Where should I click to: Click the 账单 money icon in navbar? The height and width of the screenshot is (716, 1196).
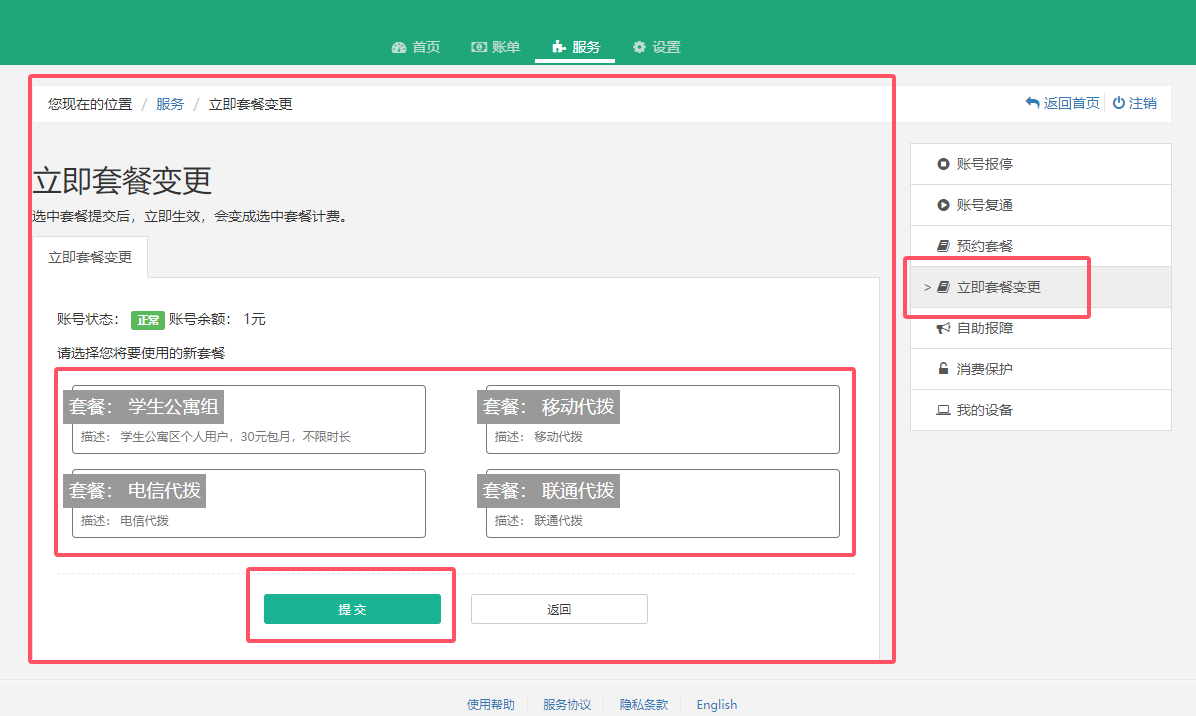click(479, 47)
